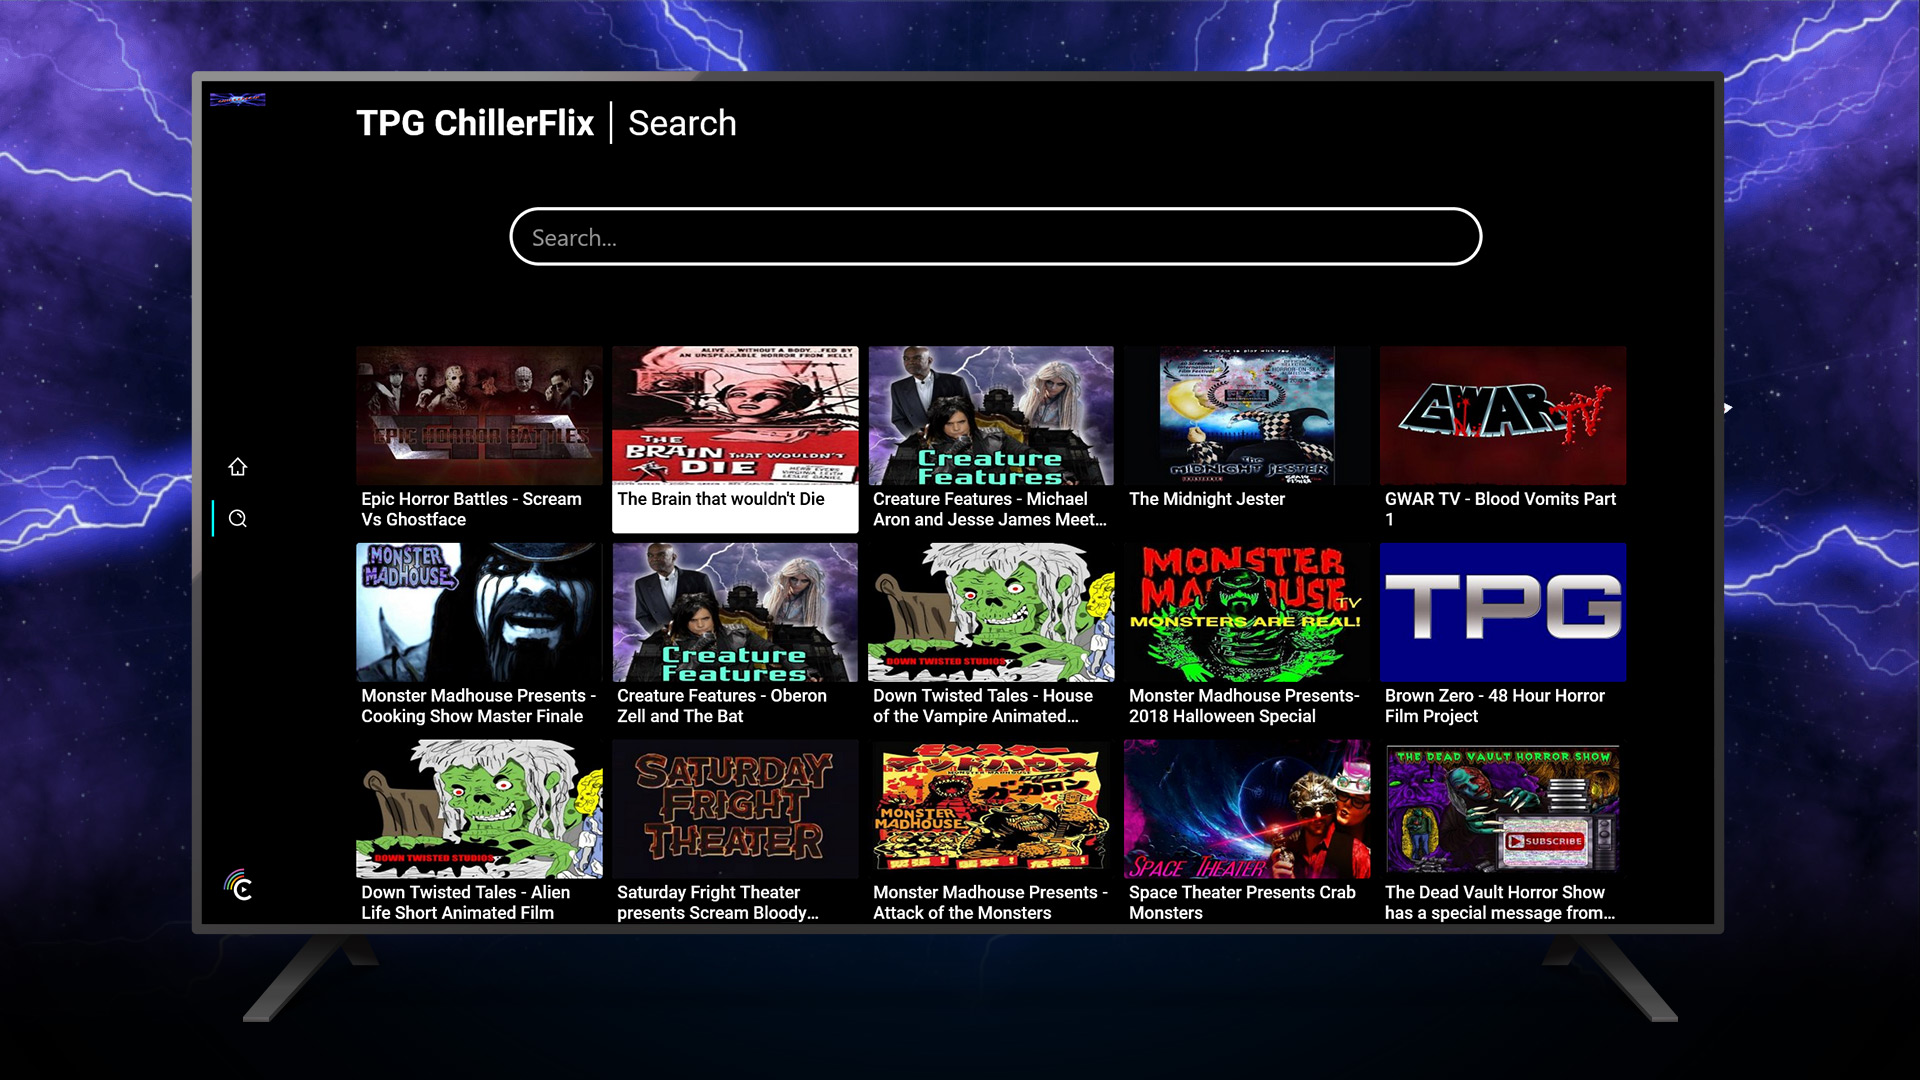Screen dimensions: 1920x1080
Task: Select the Home icon in the sidebar
Action: point(237,466)
